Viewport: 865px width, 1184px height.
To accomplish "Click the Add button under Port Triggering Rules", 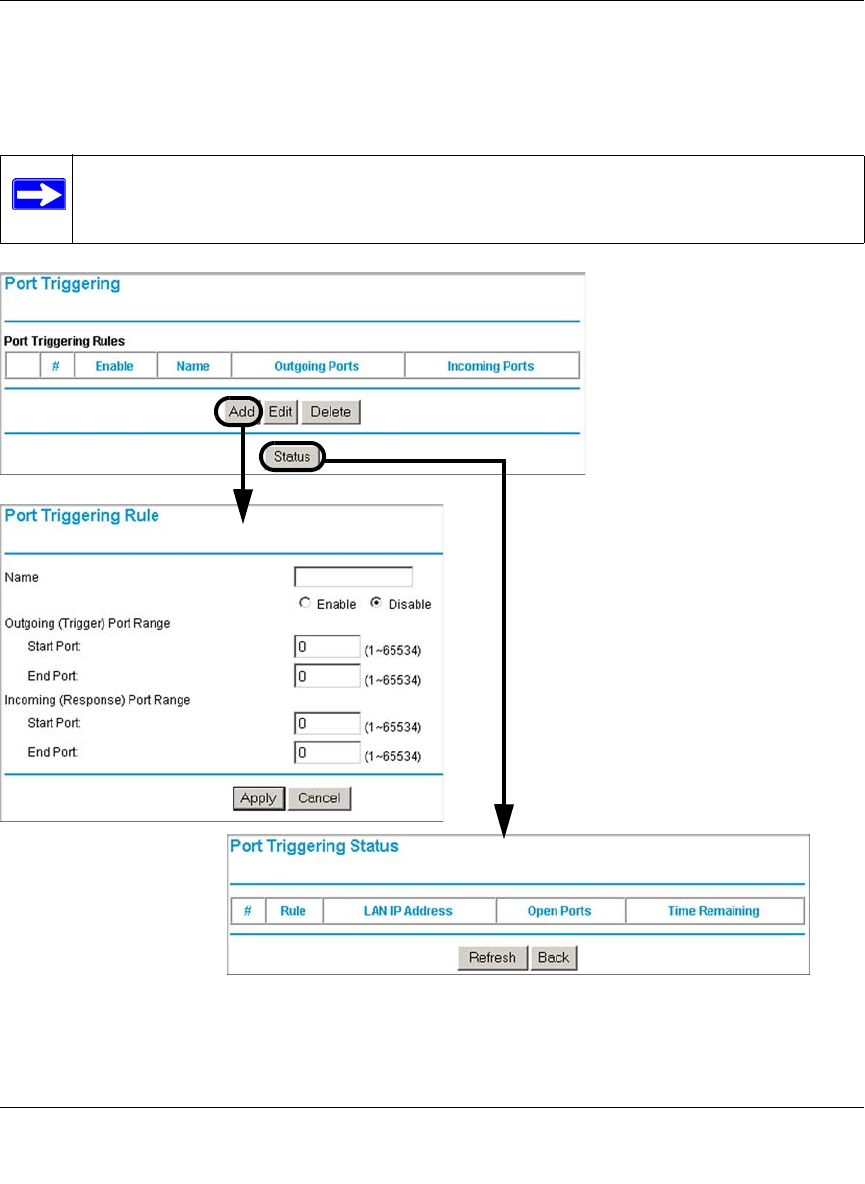I will point(241,412).
